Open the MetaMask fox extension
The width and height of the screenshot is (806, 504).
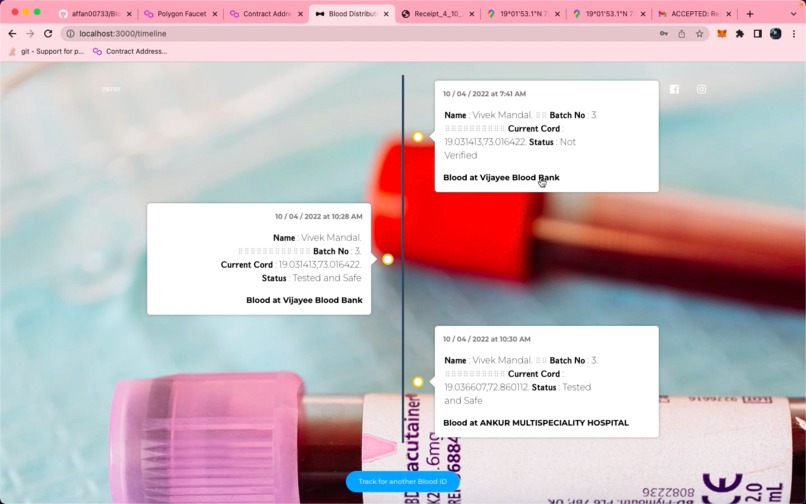click(722, 33)
